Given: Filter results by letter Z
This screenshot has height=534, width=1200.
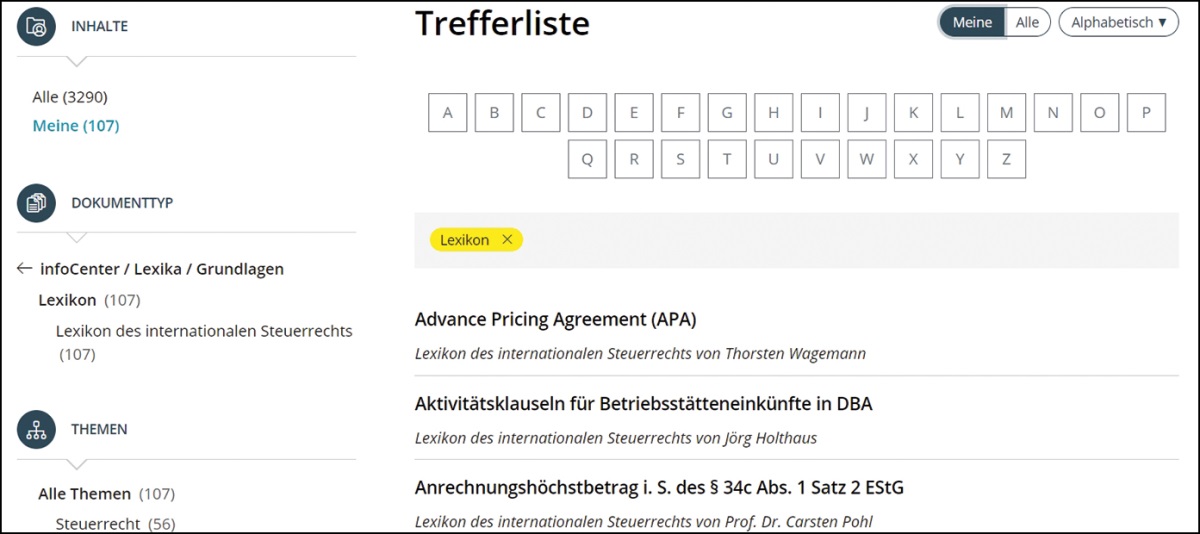Looking at the screenshot, I should 1006,159.
